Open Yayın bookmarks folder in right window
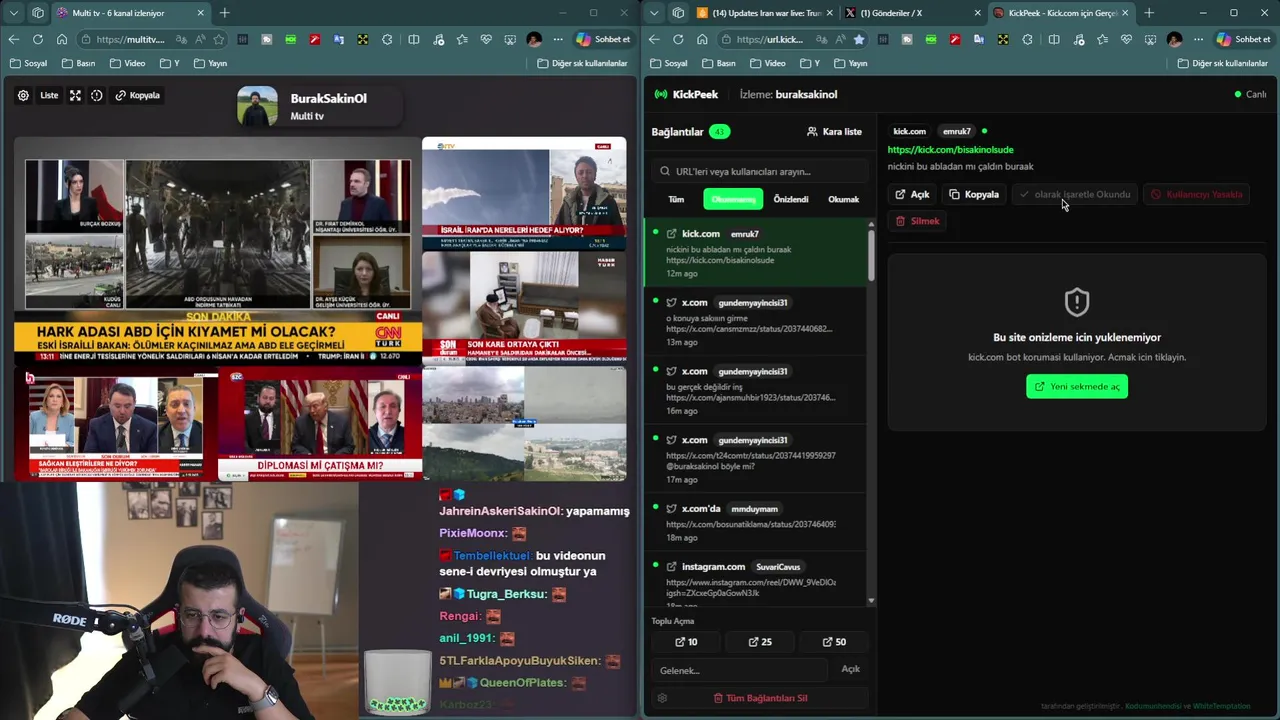 (x=850, y=63)
